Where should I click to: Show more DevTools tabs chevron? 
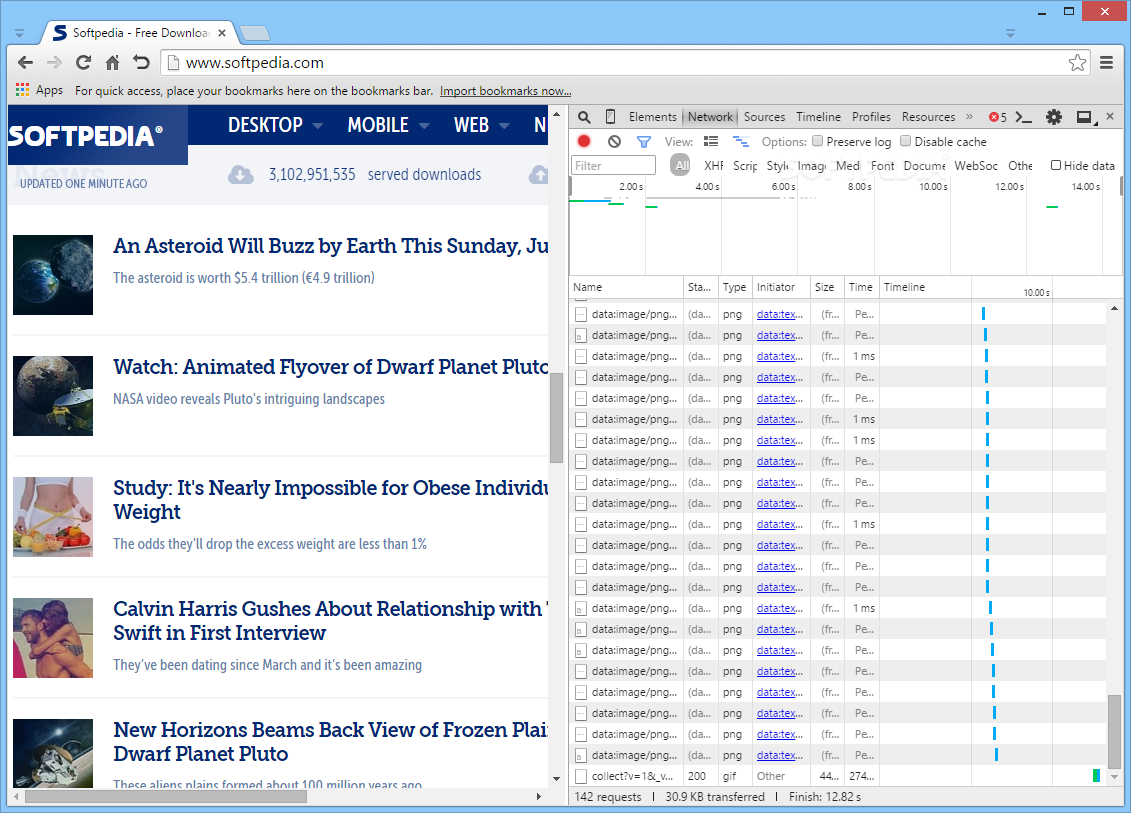(969, 116)
